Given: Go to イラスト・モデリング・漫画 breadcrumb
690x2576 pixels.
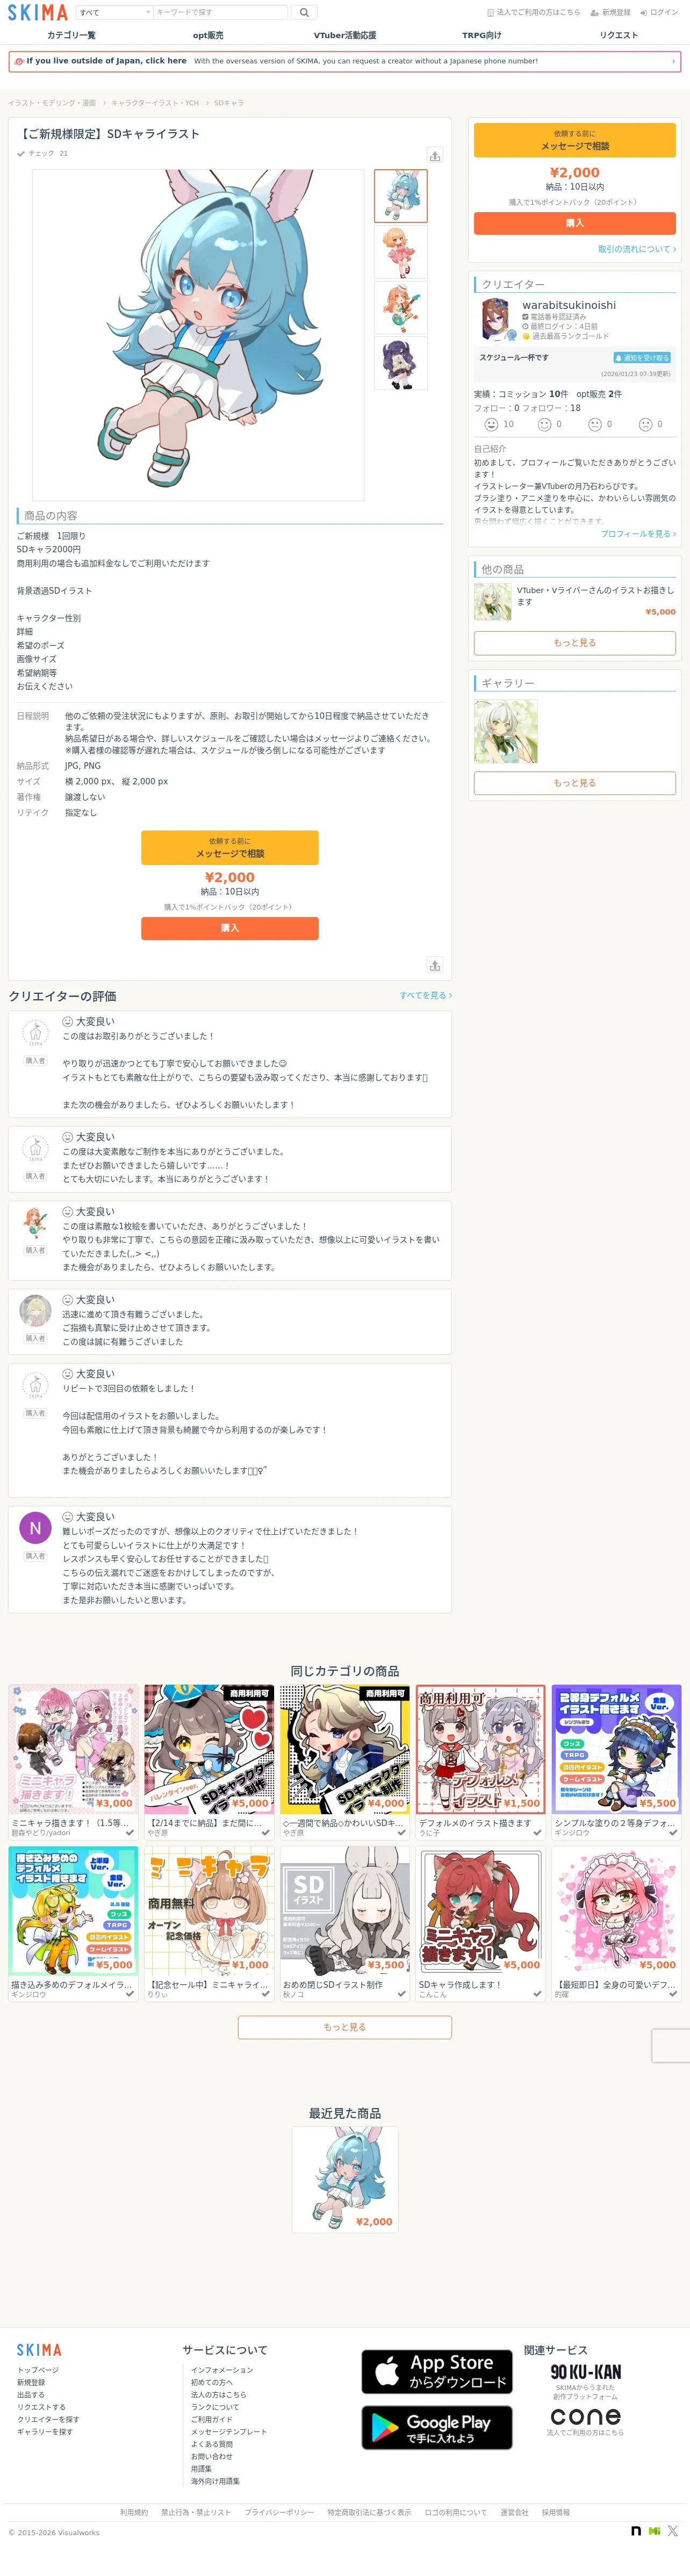Looking at the screenshot, I should coord(52,103).
